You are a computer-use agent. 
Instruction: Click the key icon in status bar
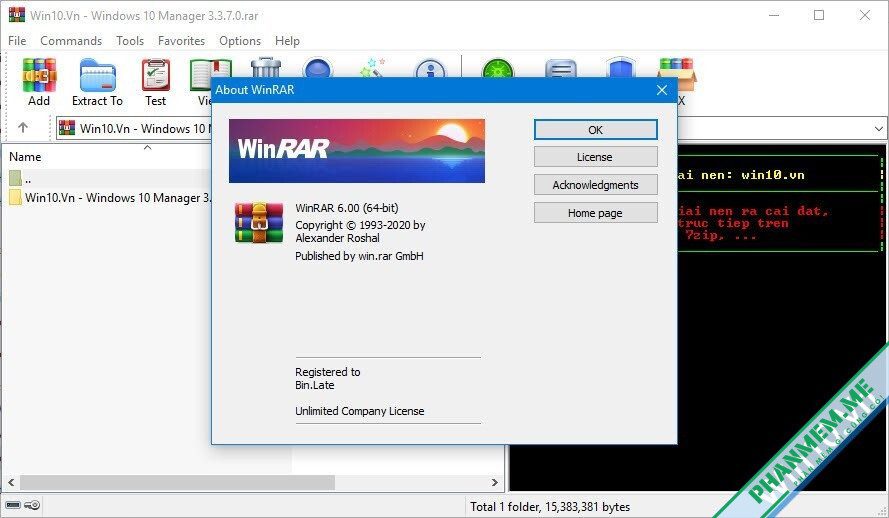click(x=32, y=505)
